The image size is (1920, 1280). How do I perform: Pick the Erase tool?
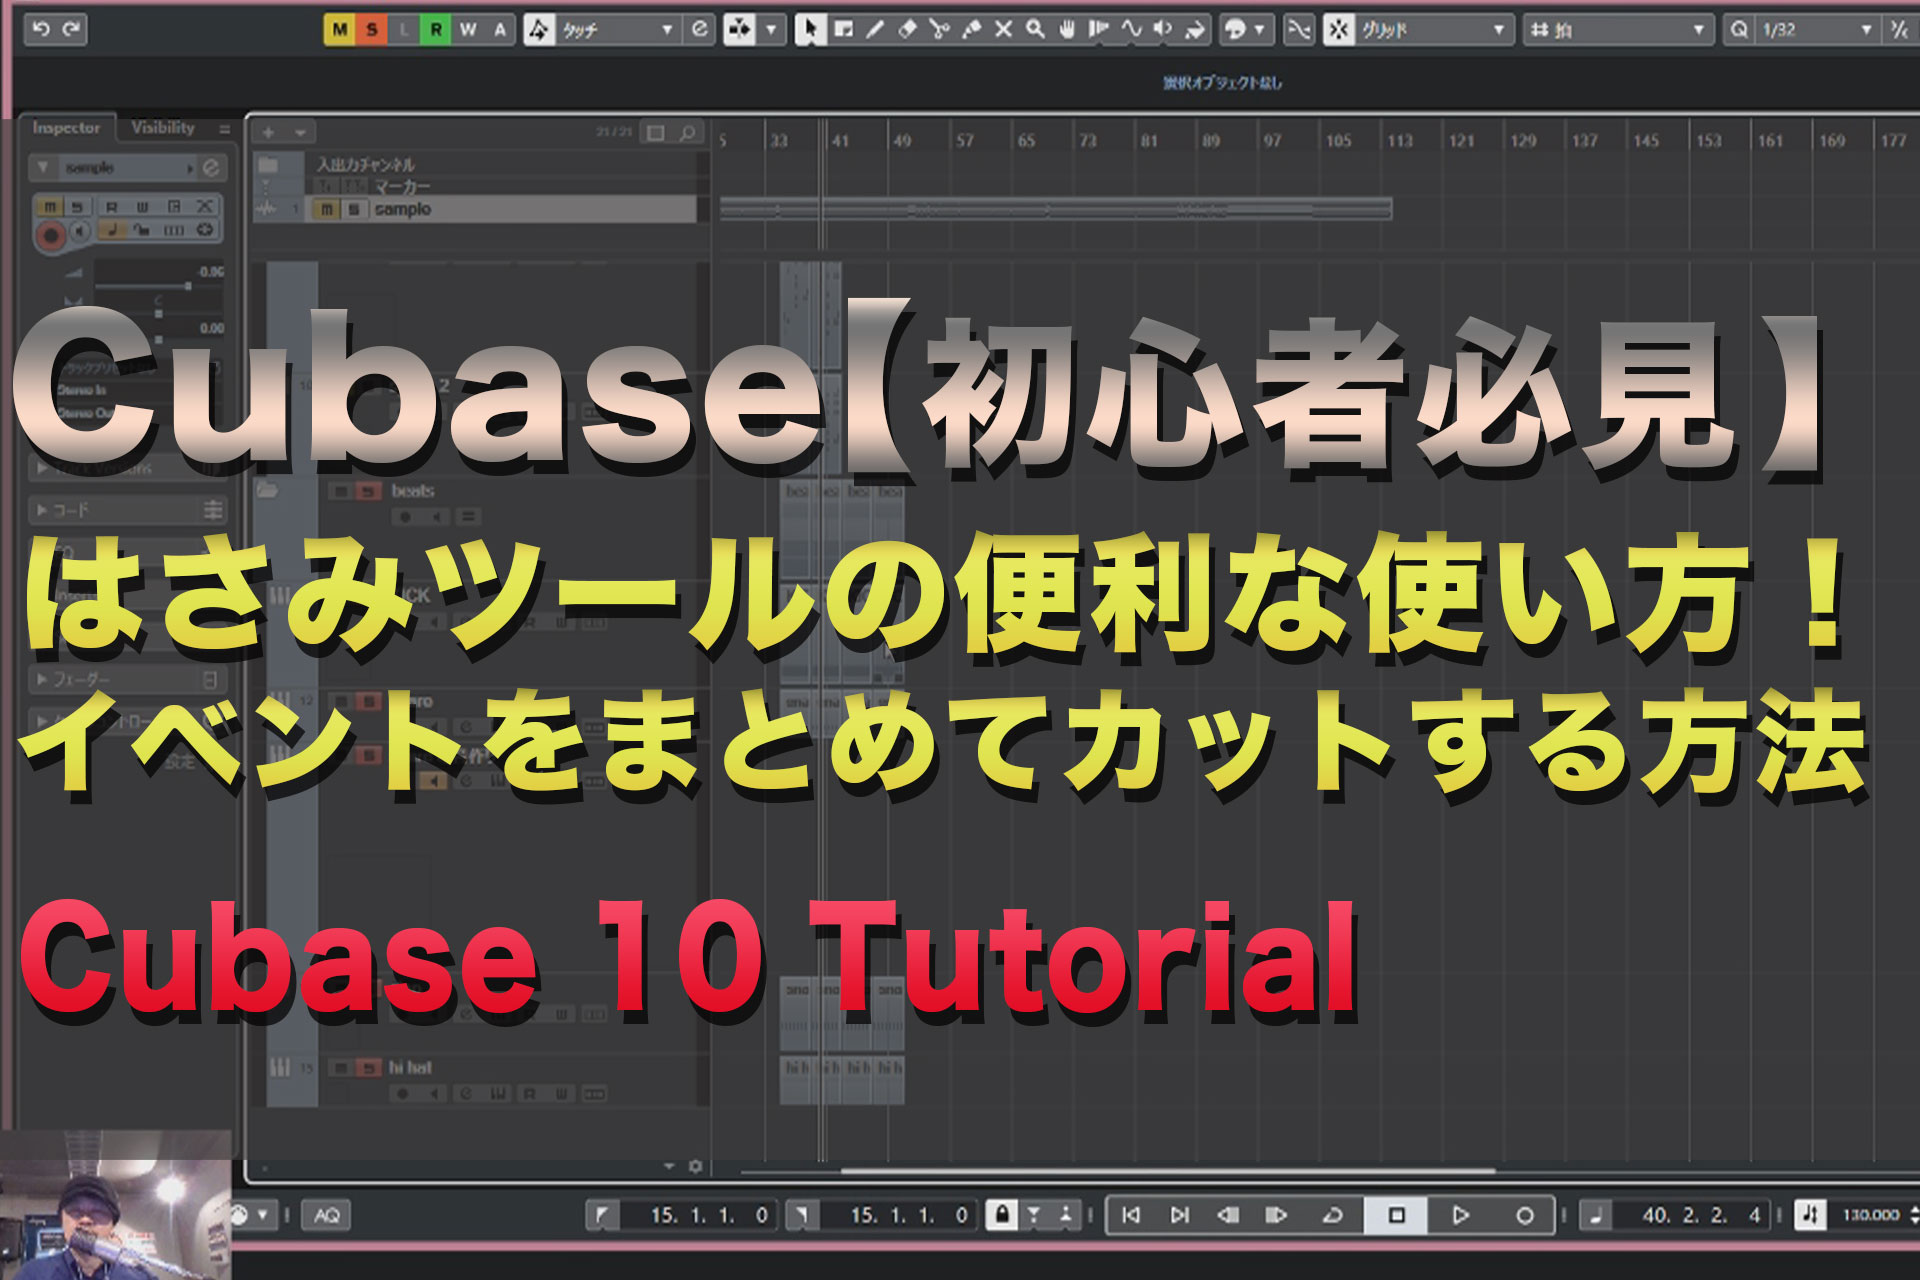click(x=907, y=30)
